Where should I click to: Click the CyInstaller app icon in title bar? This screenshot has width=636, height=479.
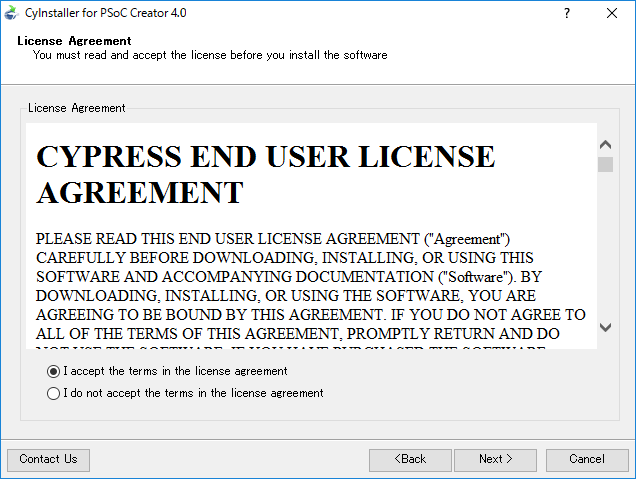[11, 13]
